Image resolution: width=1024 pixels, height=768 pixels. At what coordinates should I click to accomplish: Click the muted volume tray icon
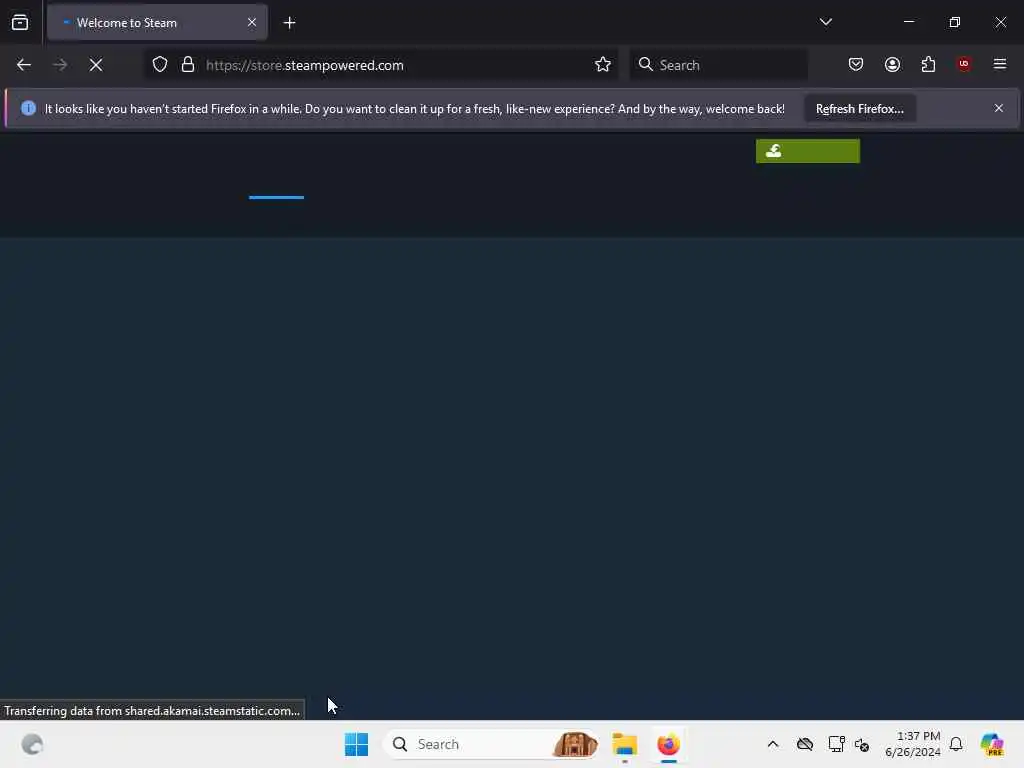pos(862,744)
